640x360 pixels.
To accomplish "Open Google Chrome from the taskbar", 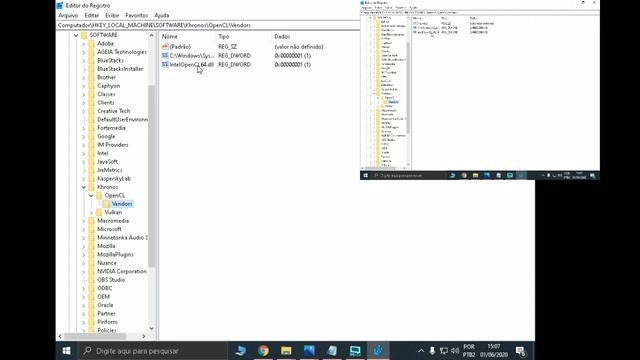I will (x=263, y=351).
